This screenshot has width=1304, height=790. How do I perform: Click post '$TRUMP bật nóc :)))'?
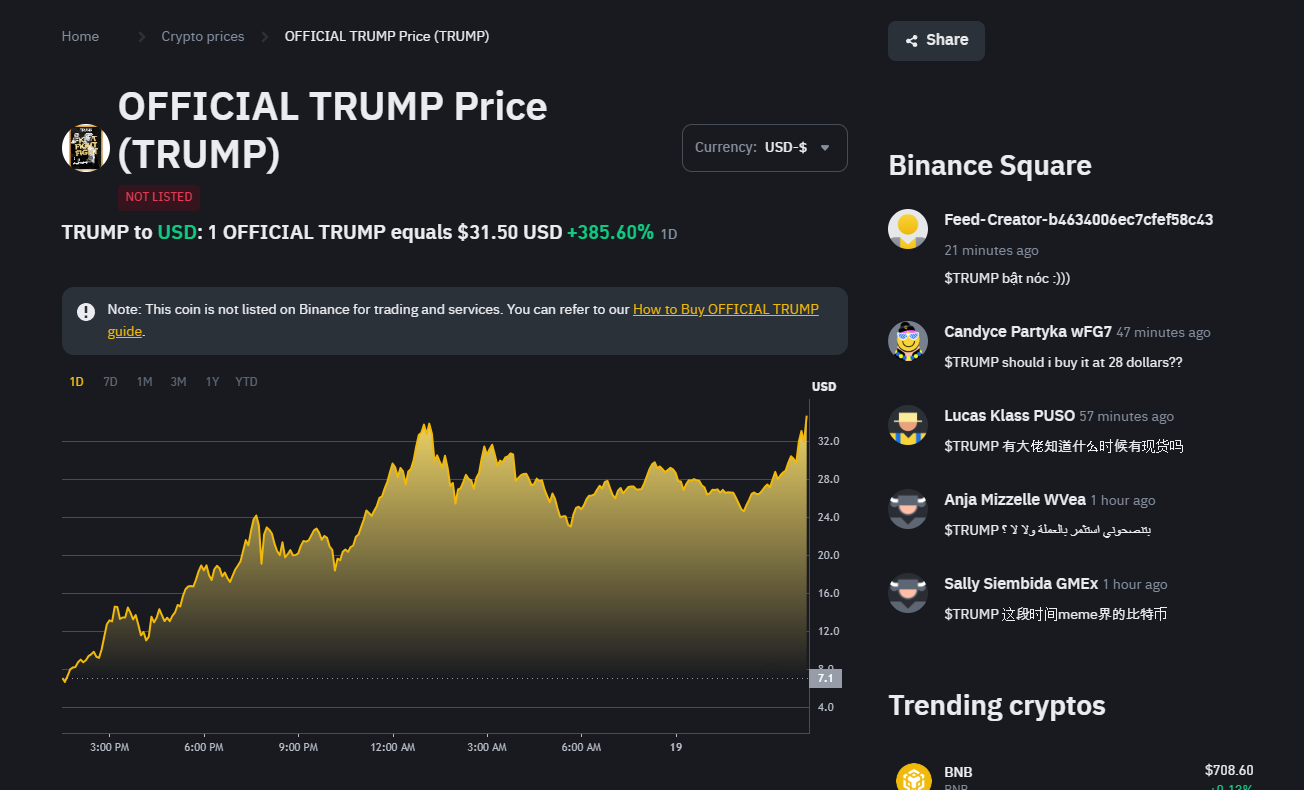(x=1007, y=278)
